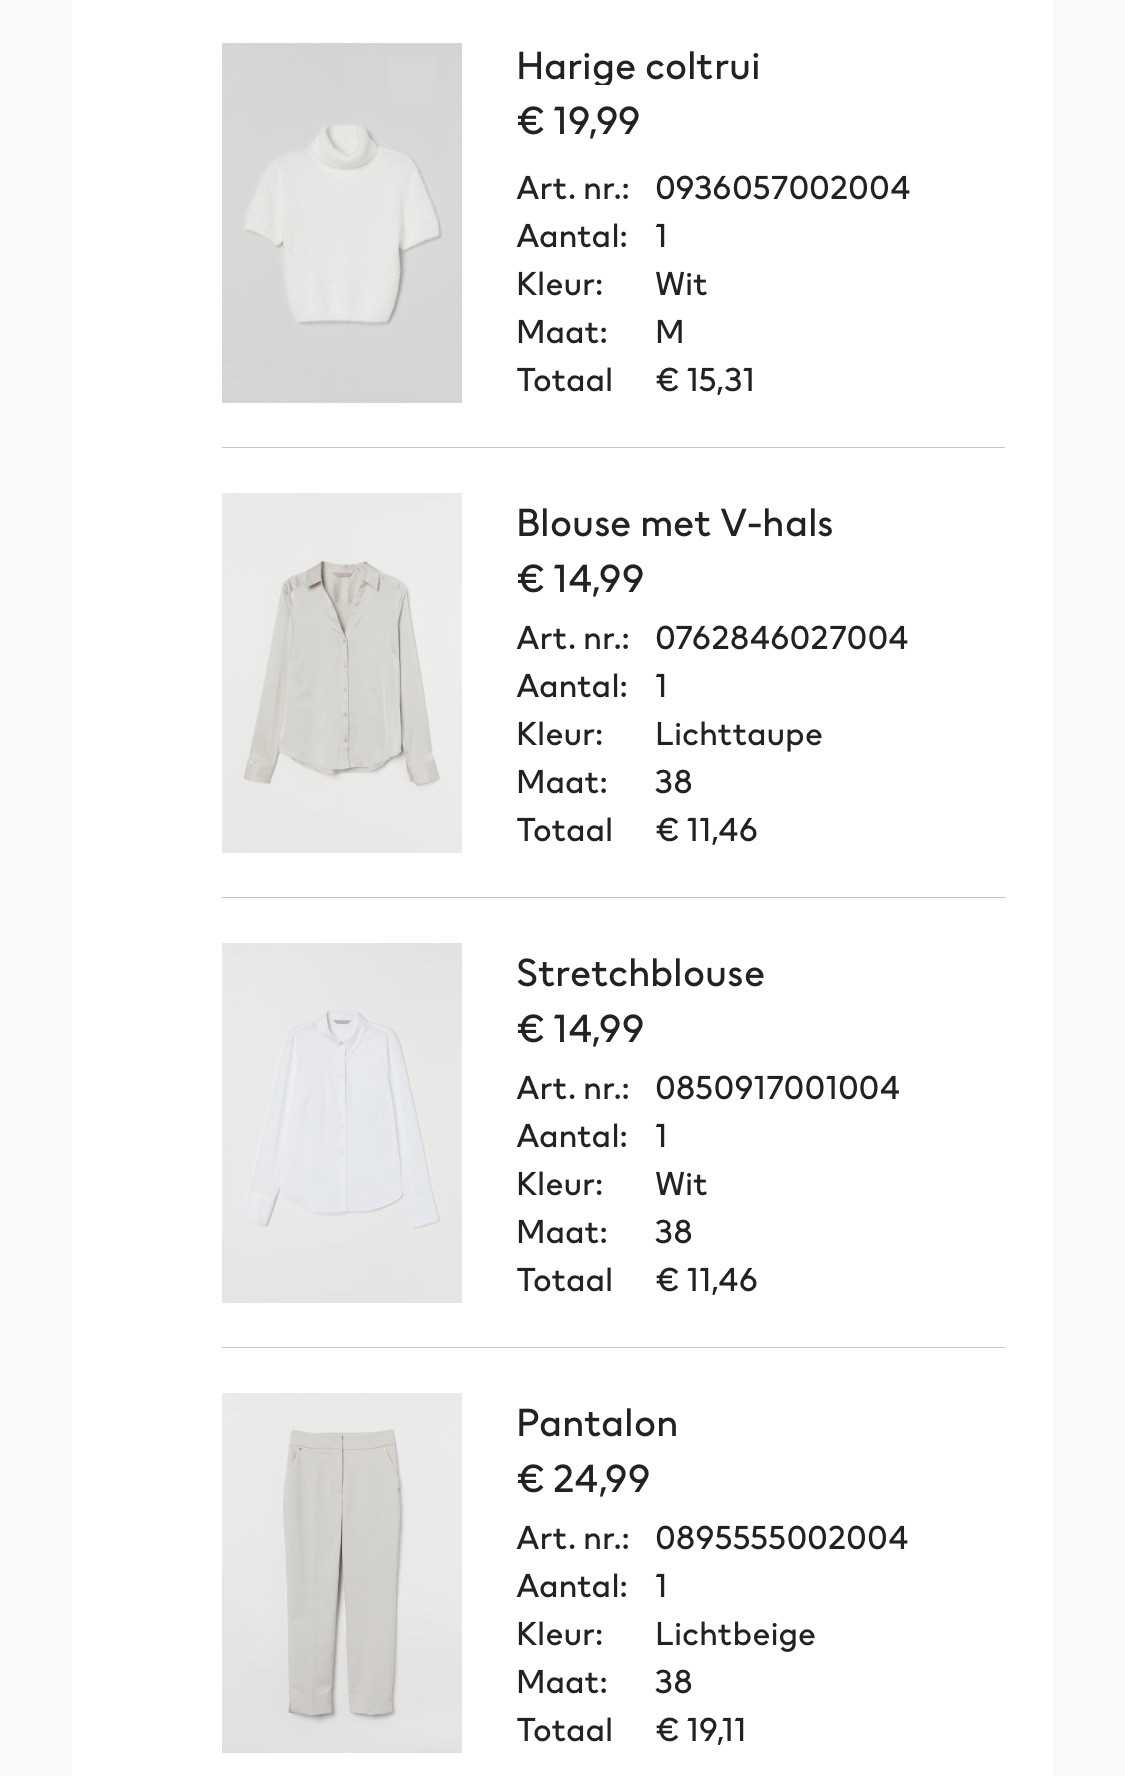Image resolution: width=1125 pixels, height=1776 pixels.
Task: Open the light beige trousers product image
Action: [x=342, y=1573]
